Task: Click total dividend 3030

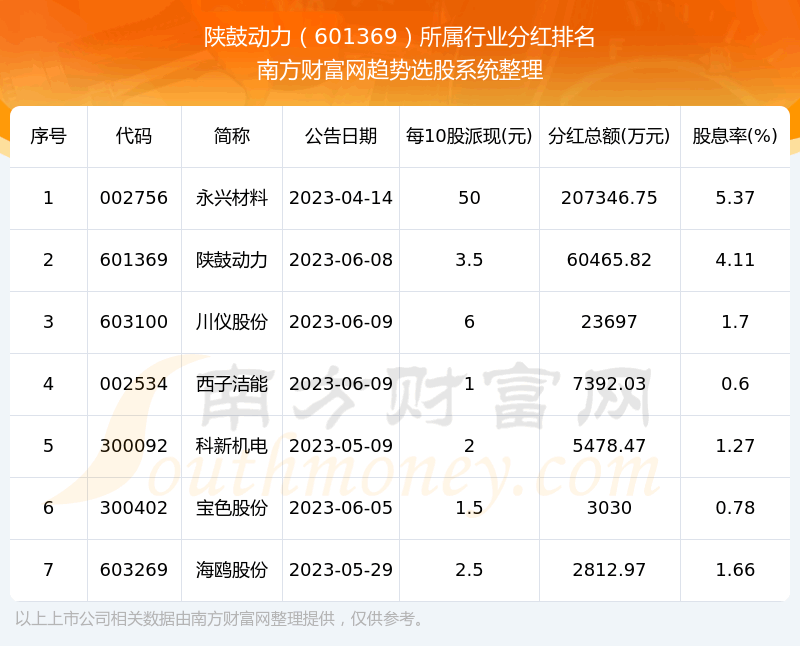Action: (x=609, y=508)
